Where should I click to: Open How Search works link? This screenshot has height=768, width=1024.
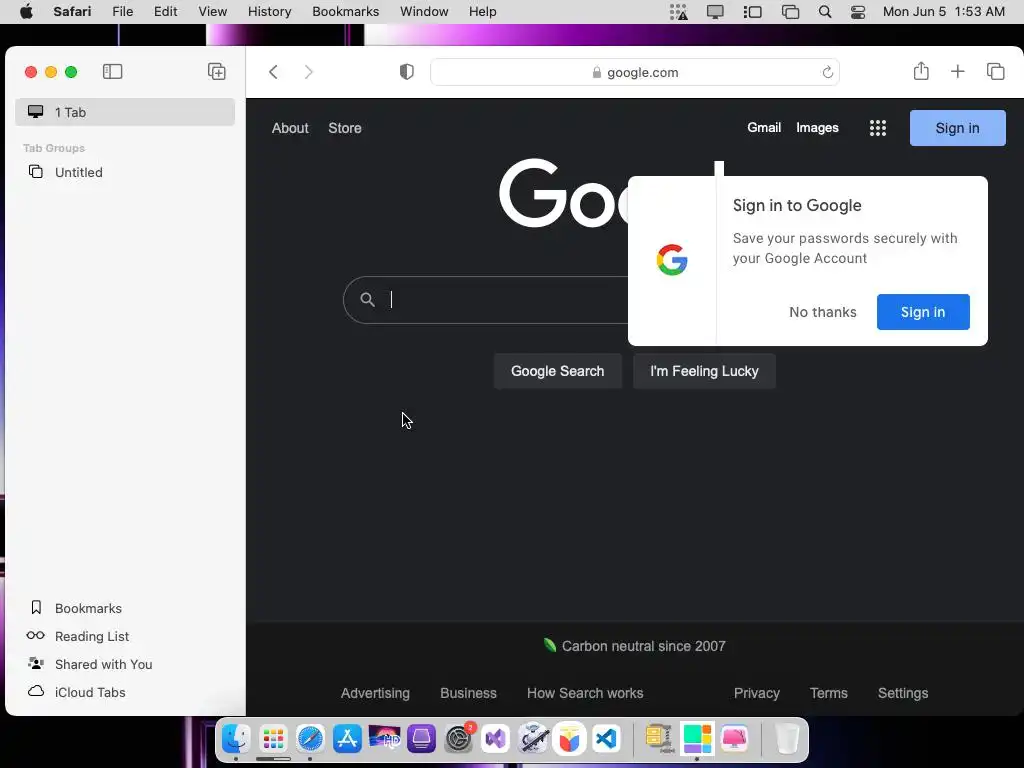(585, 693)
